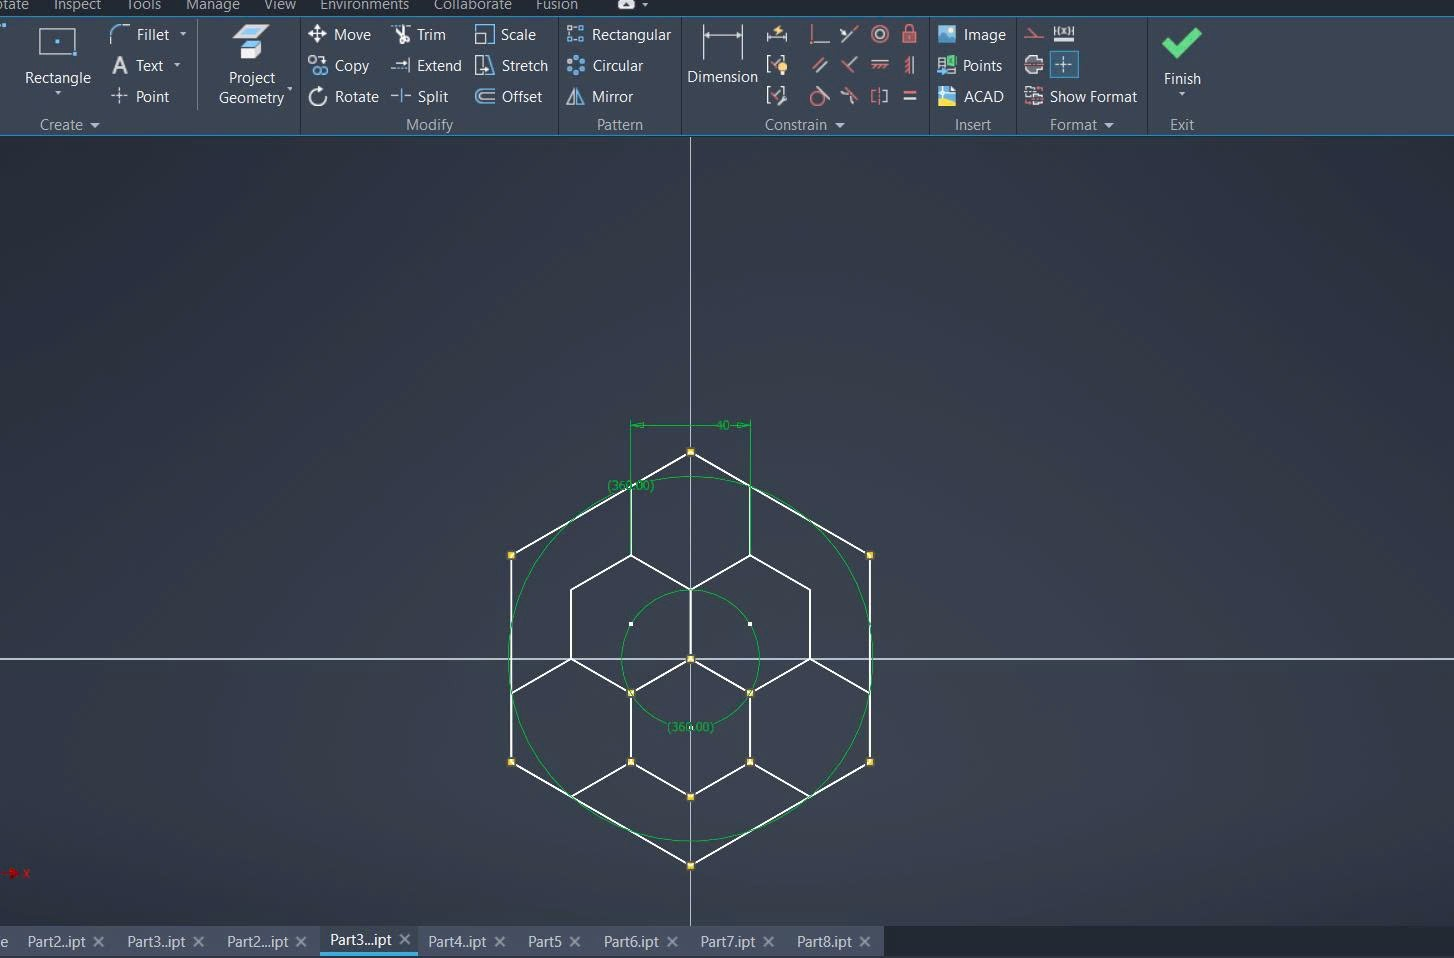Start the Circular pattern tool
1454x958 pixels.
point(605,66)
